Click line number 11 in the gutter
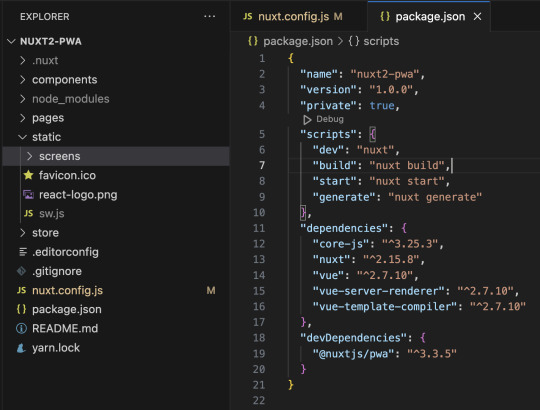This screenshot has width=540, height=410. [259, 228]
